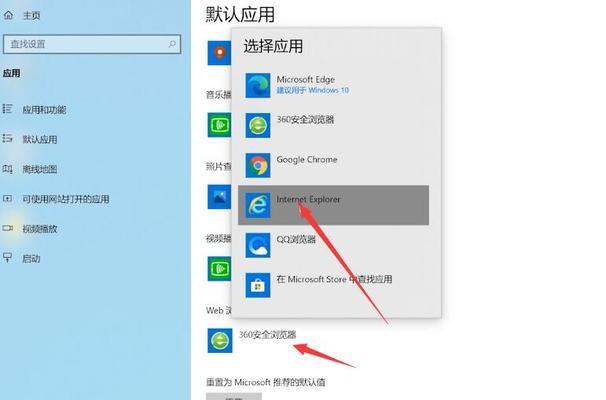Click the Internet Explorer icon
606x400 pixels.
click(x=258, y=205)
